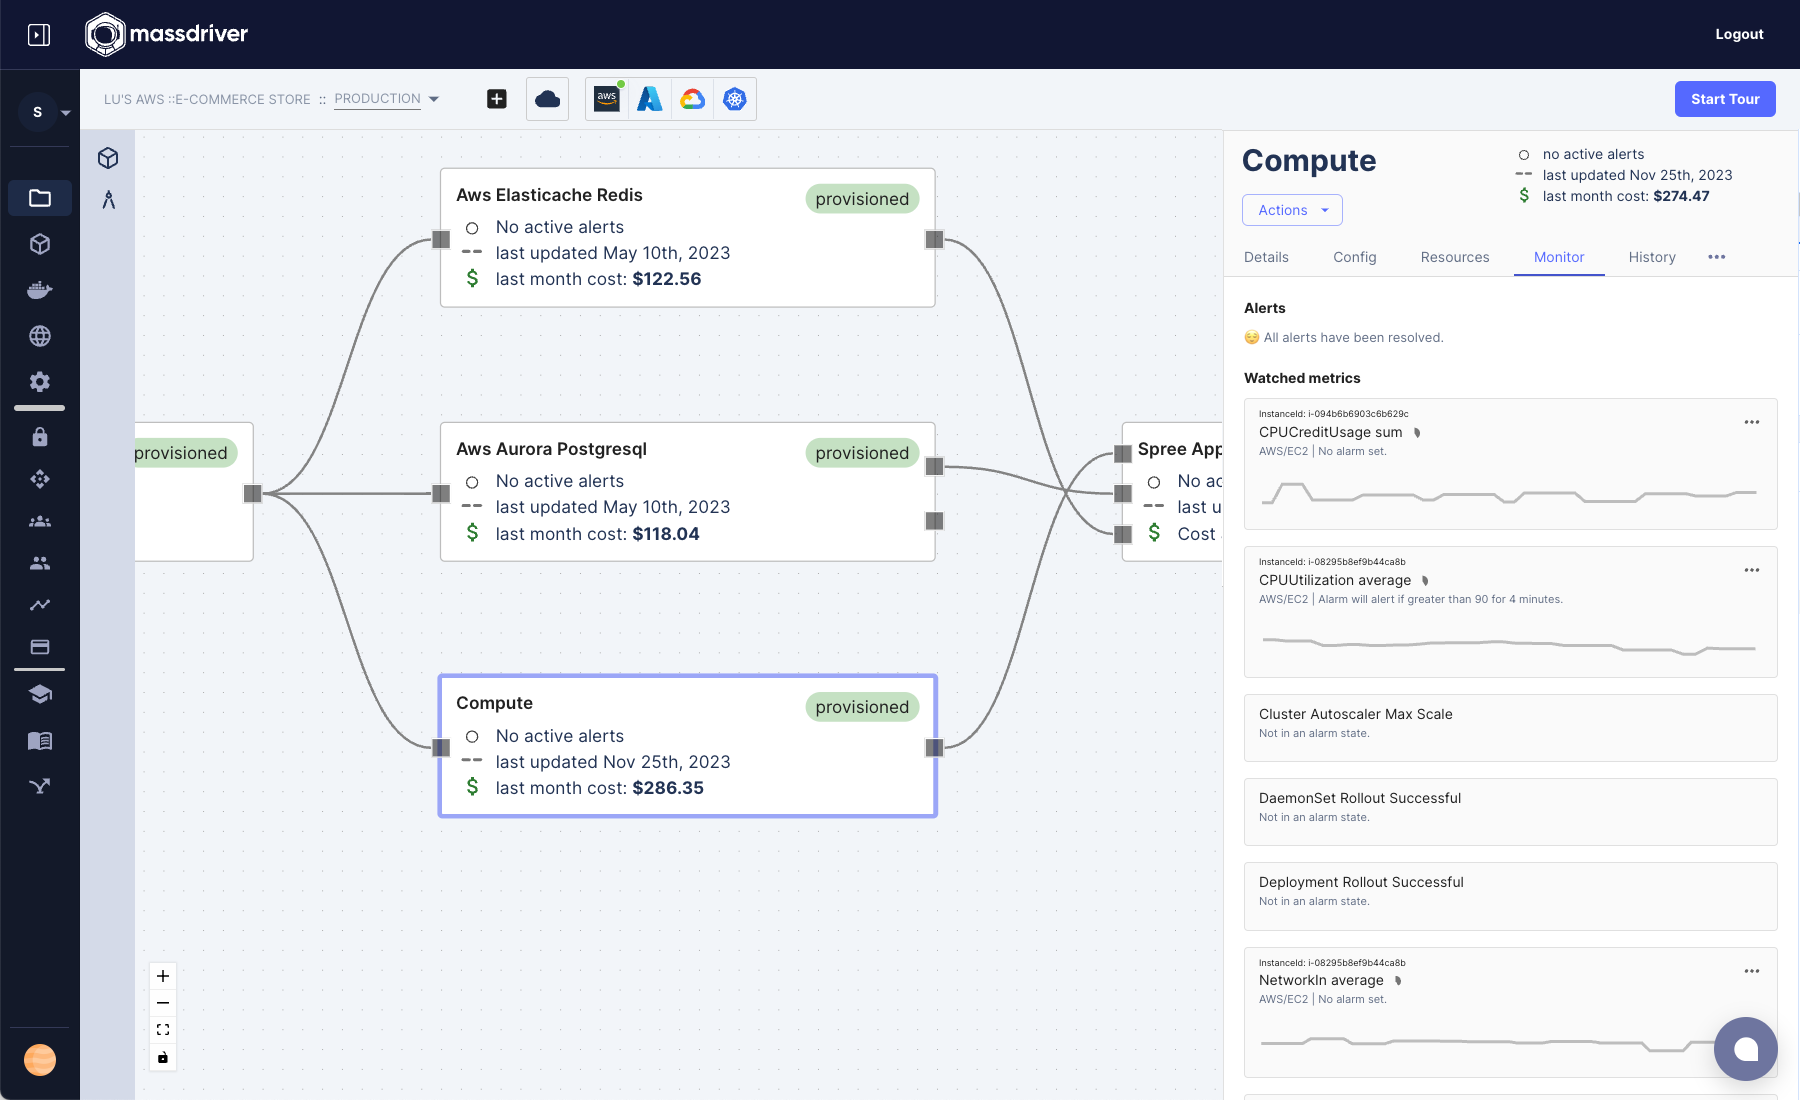
Task: Zoom out on the canvas
Action: [163, 1003]
